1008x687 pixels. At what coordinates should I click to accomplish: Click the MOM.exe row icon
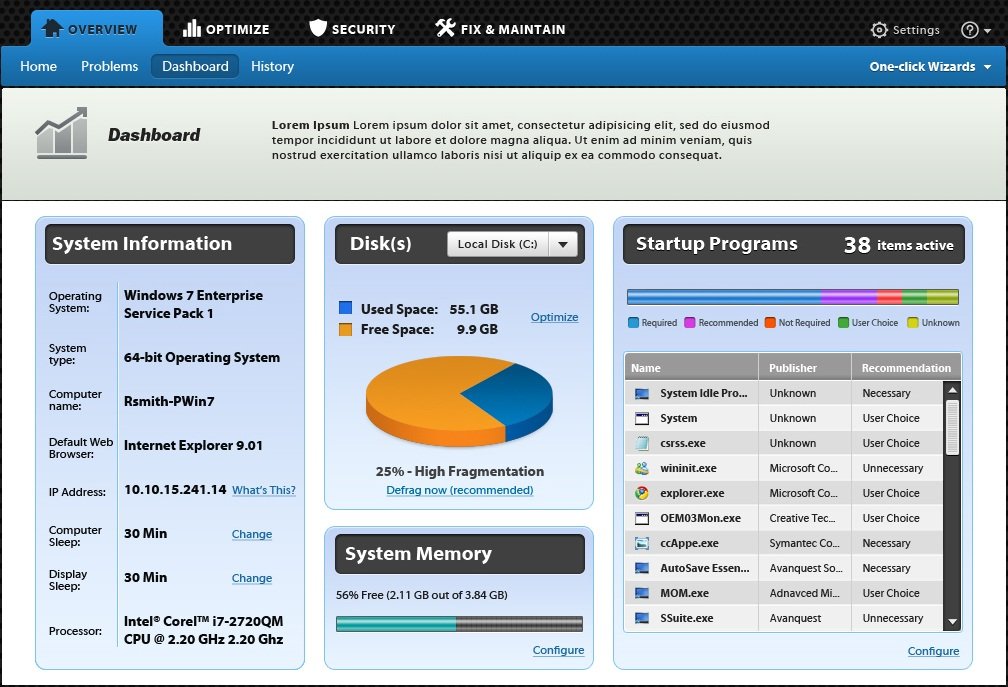pyautogui.click(x=642, y=593)
